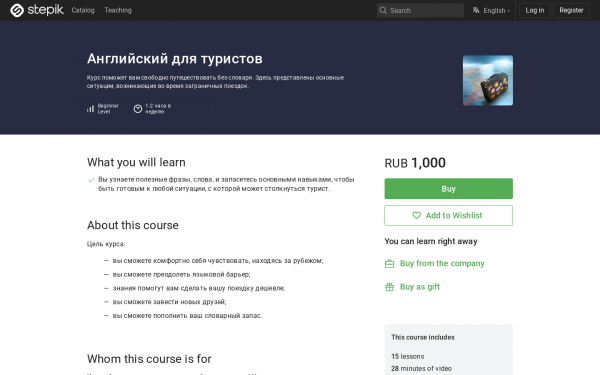Image resolution: width=600 pixels, height=375 pixels.
Task: Click the search magnifier icon
Action: [x=383, y=10]
